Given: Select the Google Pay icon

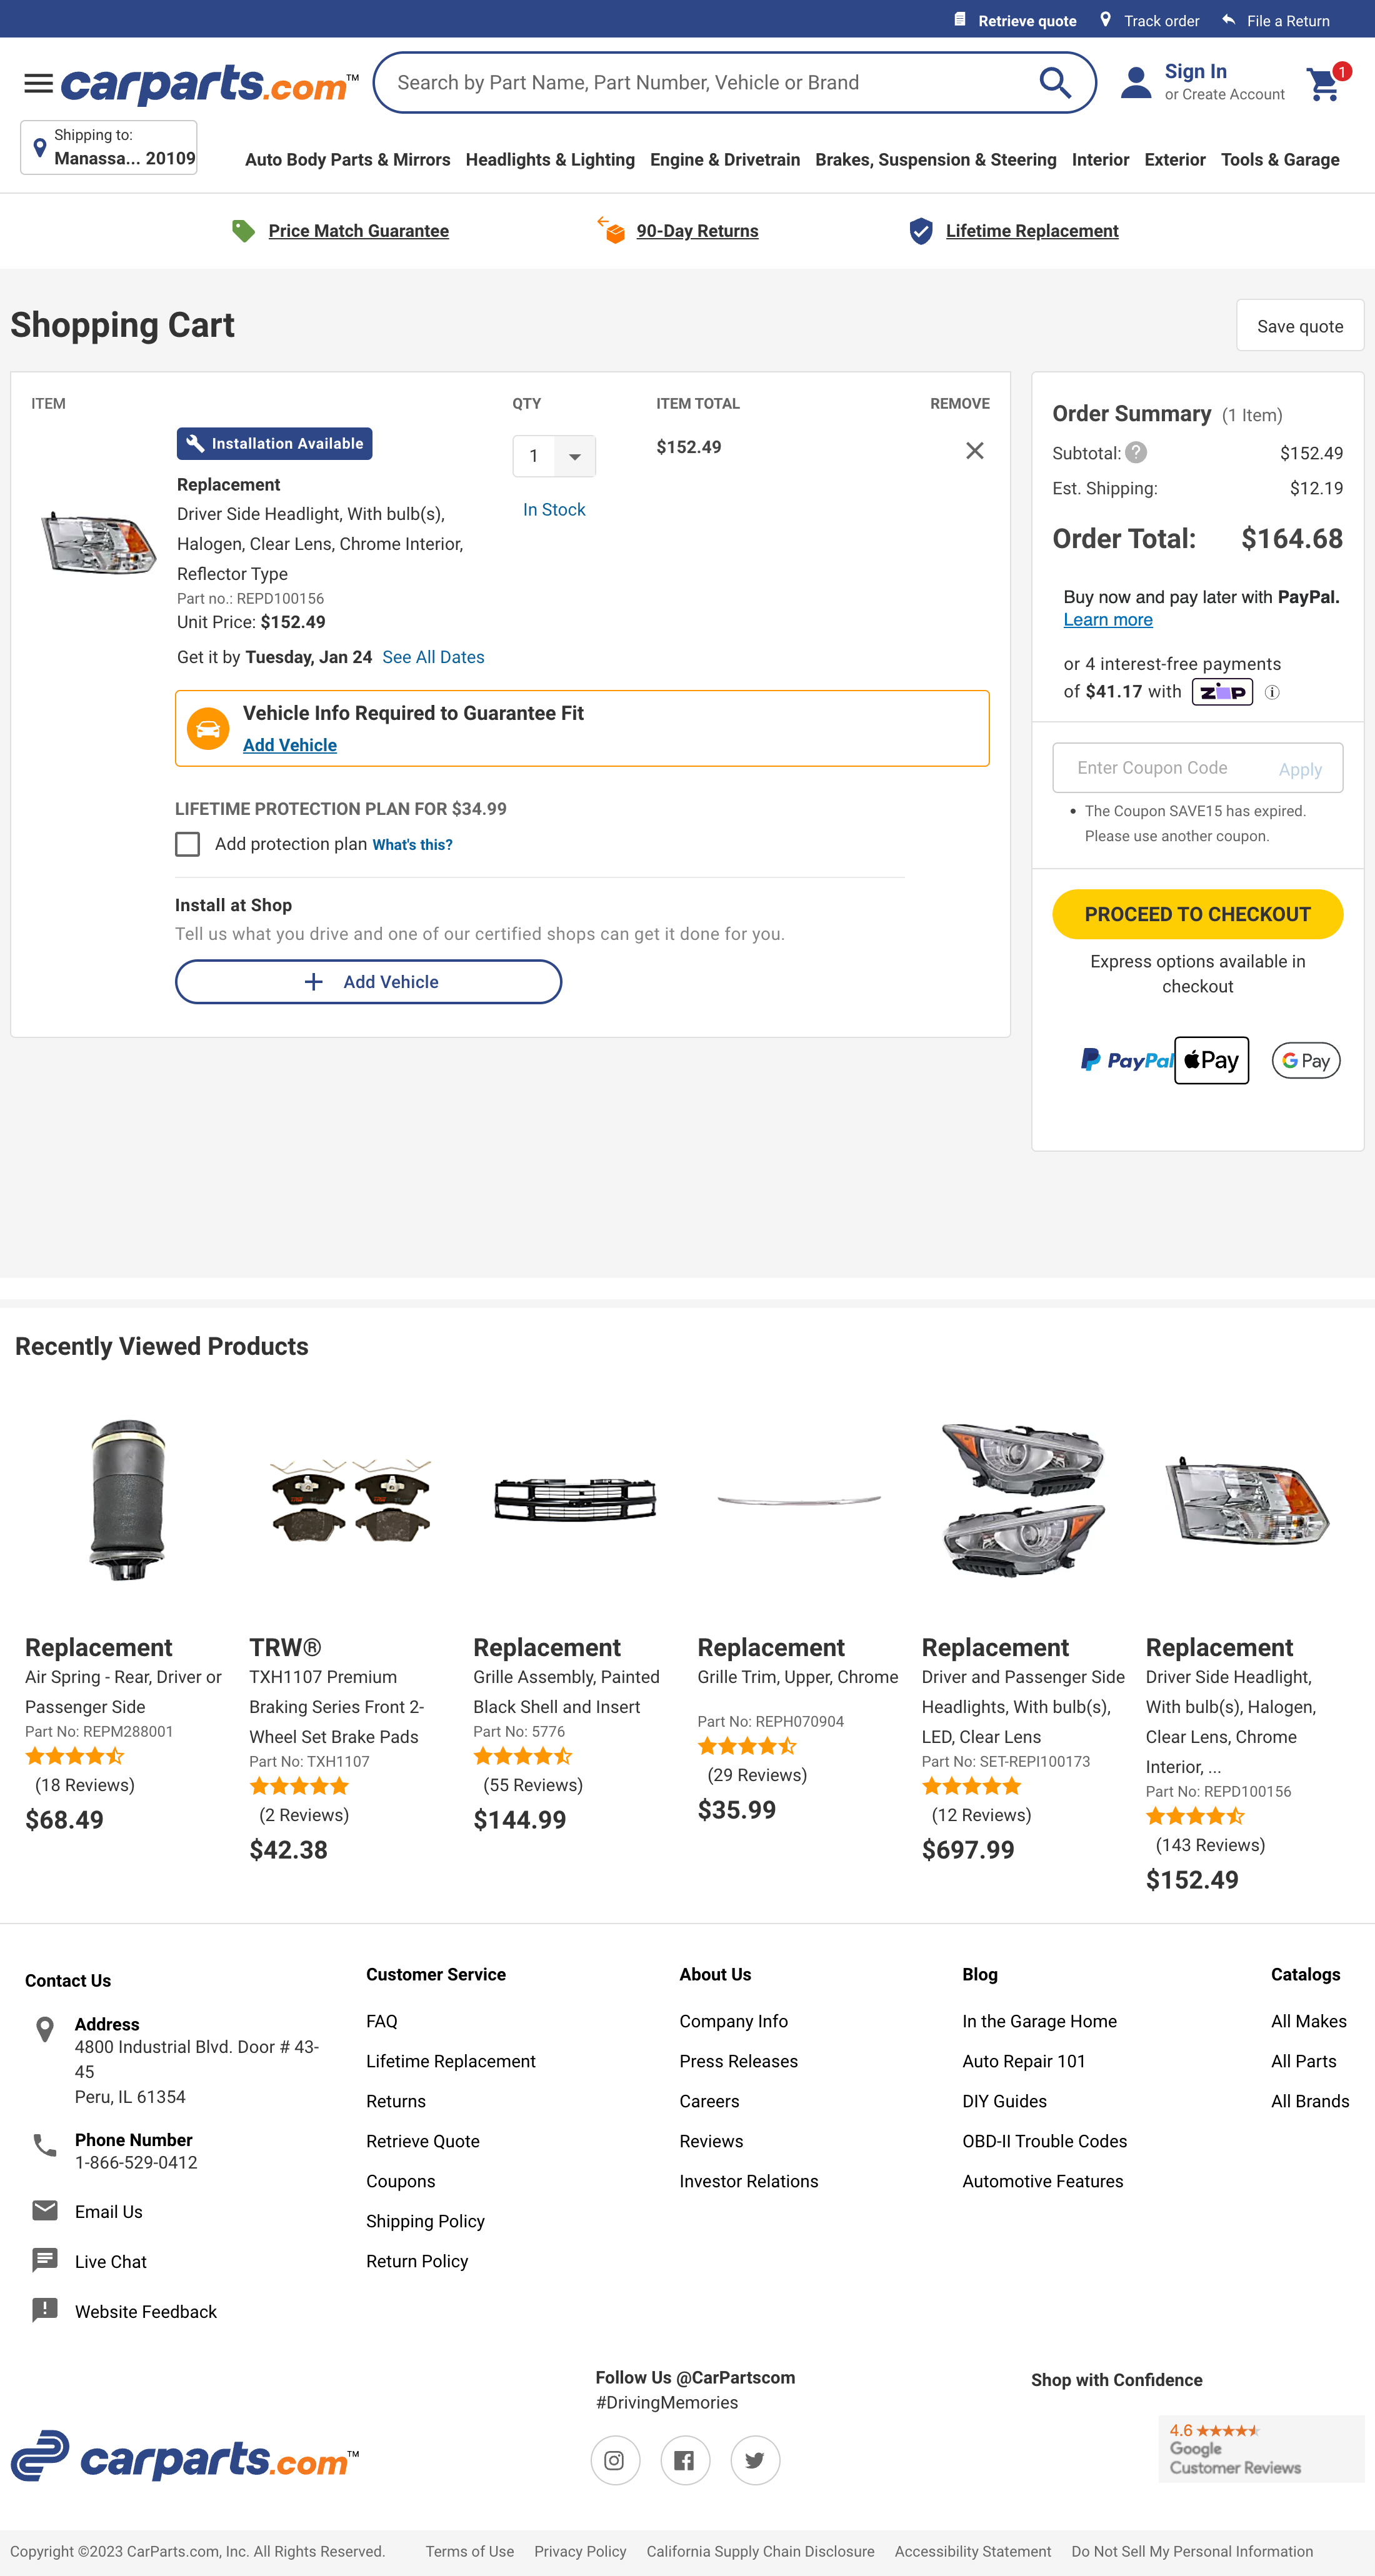Looking at the screenshot, I should pos(1305,1060).
